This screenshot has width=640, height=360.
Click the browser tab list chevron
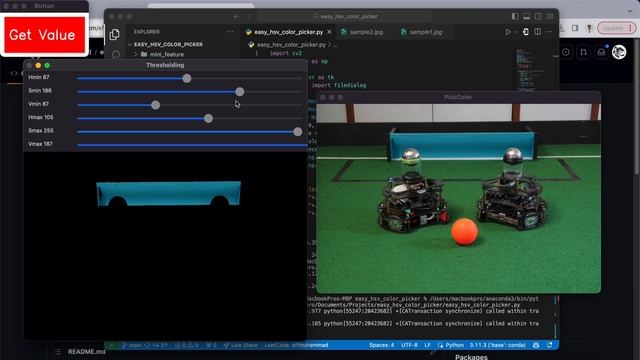[631, 12]
